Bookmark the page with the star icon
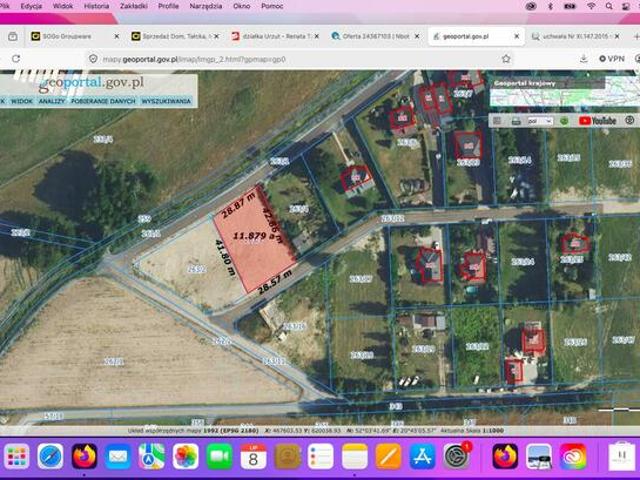Image resolution: width=640 pixels, height=480 pixels. [506, 59]
